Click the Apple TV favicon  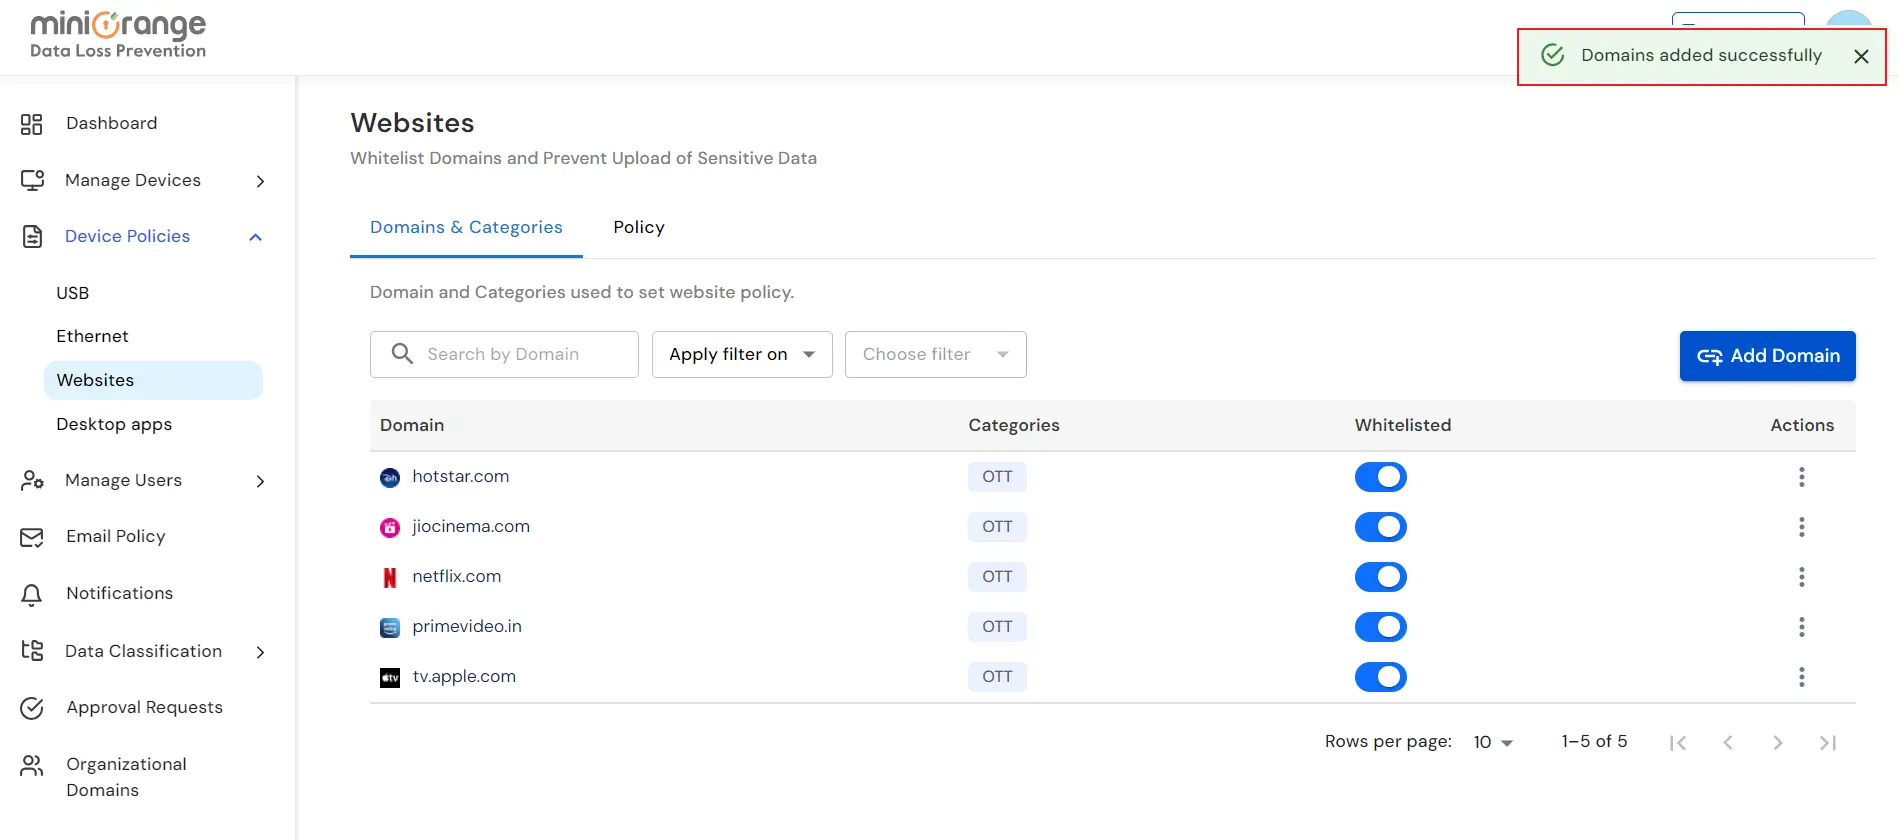click(390, 678)
